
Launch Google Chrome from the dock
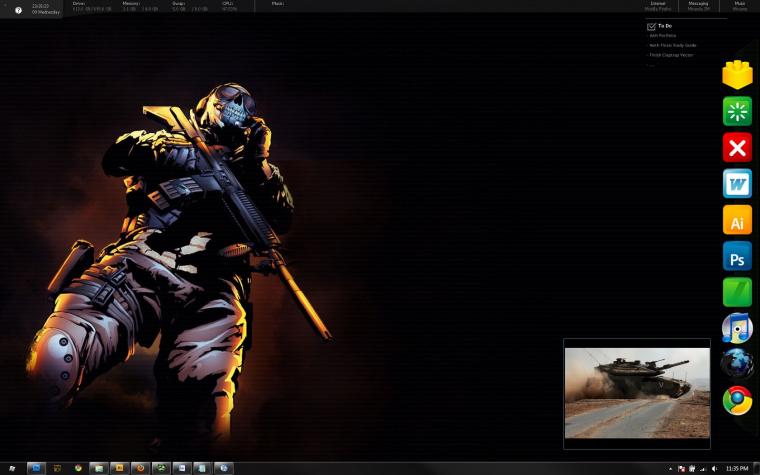[737, 400]
